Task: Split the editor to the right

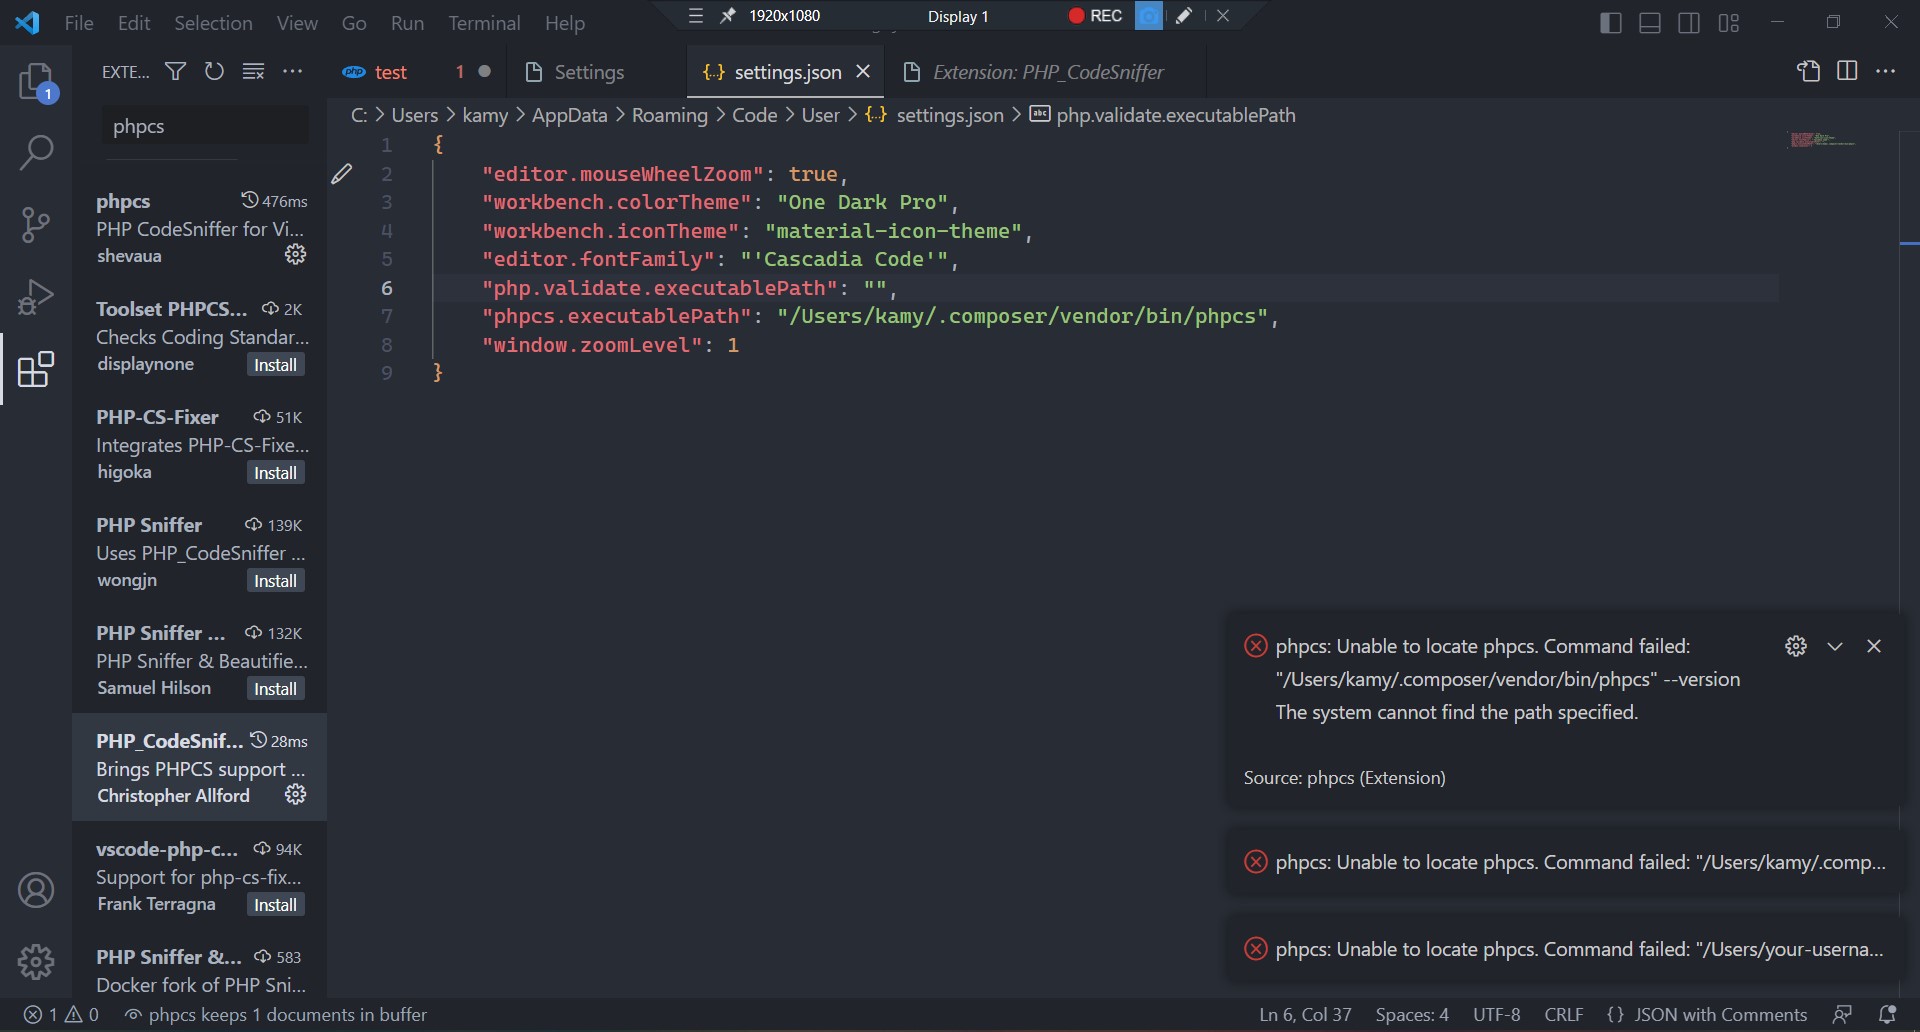Action: click(x=1847, y=72)
